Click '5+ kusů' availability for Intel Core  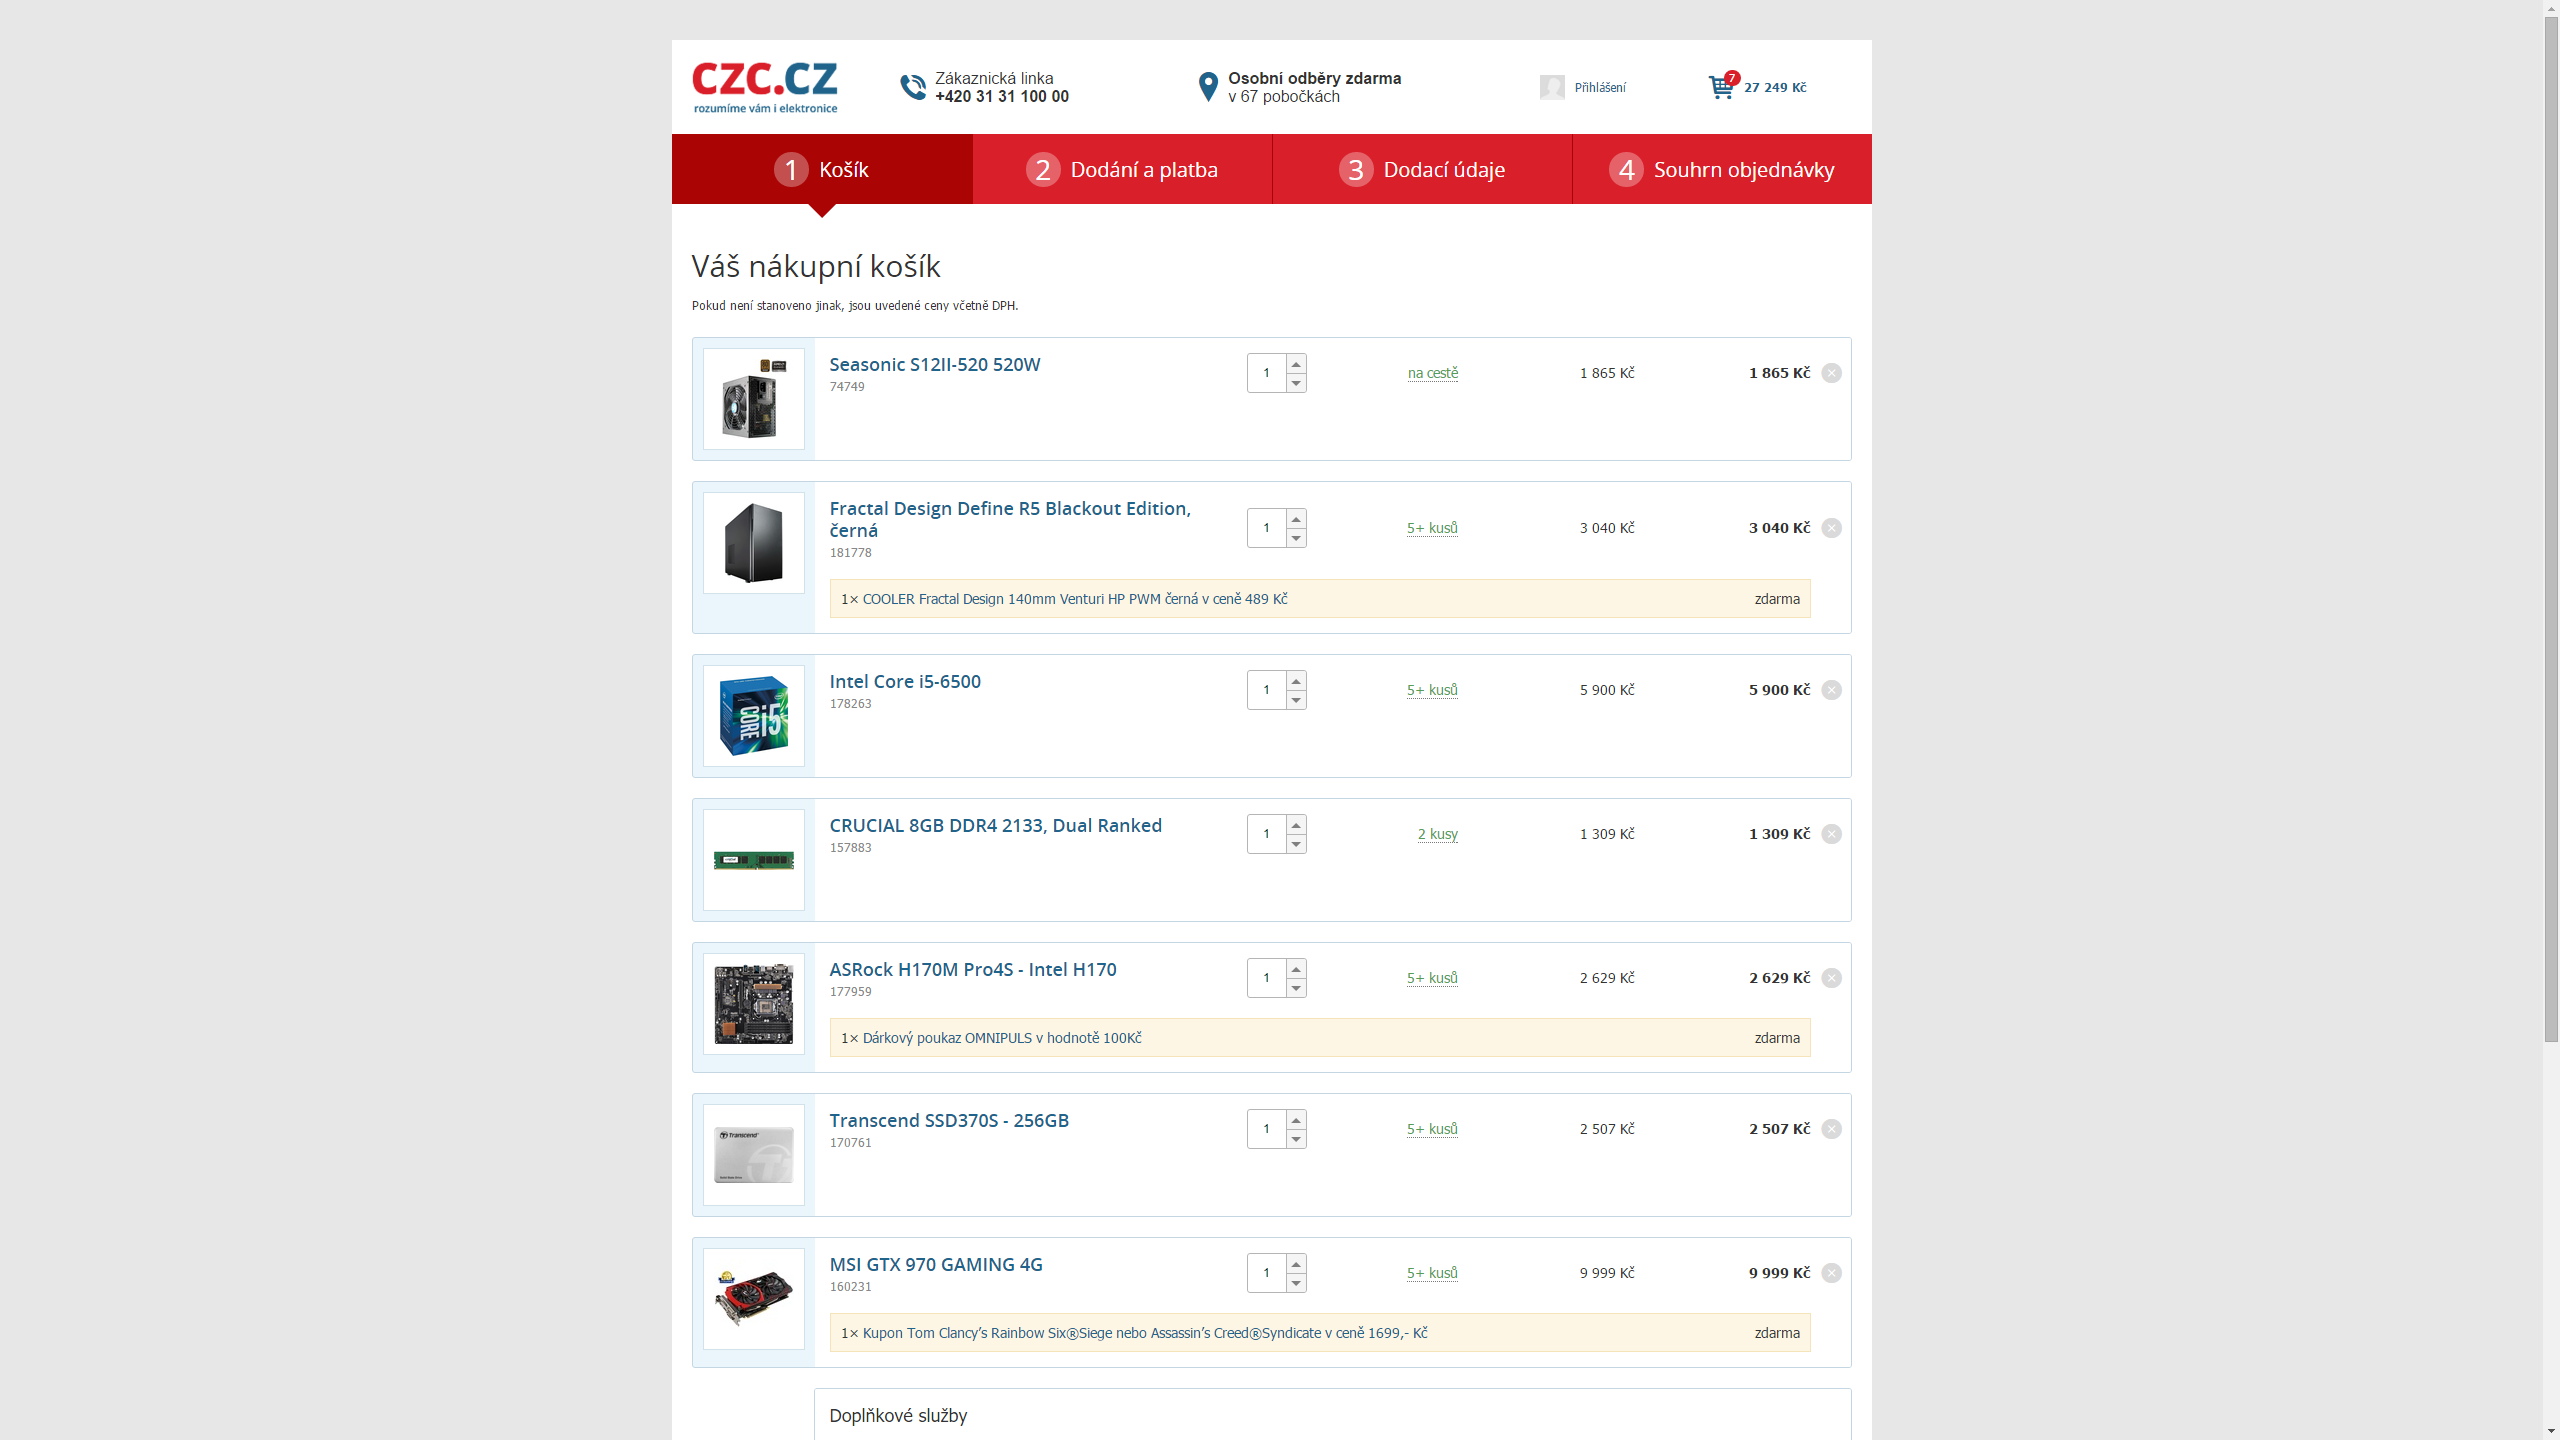[x=1432, y=690]
